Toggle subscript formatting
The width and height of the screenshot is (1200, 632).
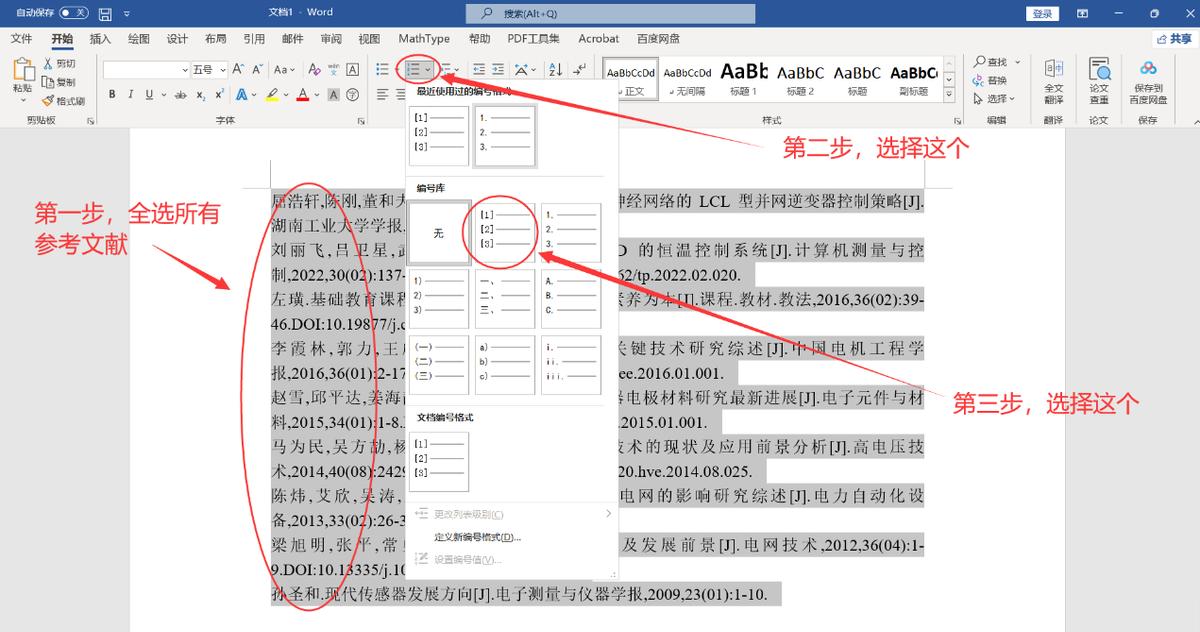coord(200,95)
